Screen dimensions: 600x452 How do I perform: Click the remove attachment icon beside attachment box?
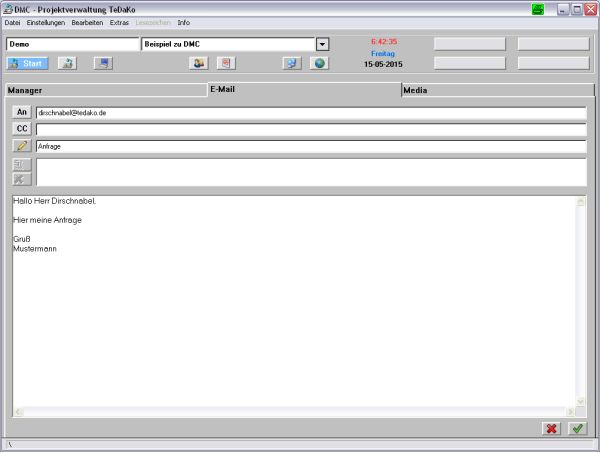[22, 179]
